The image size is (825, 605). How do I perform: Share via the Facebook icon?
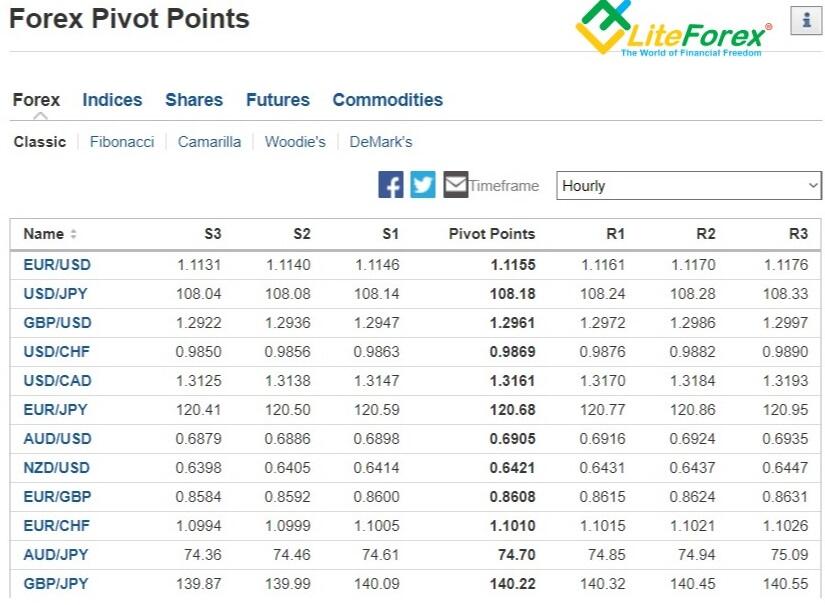(390, 185)
